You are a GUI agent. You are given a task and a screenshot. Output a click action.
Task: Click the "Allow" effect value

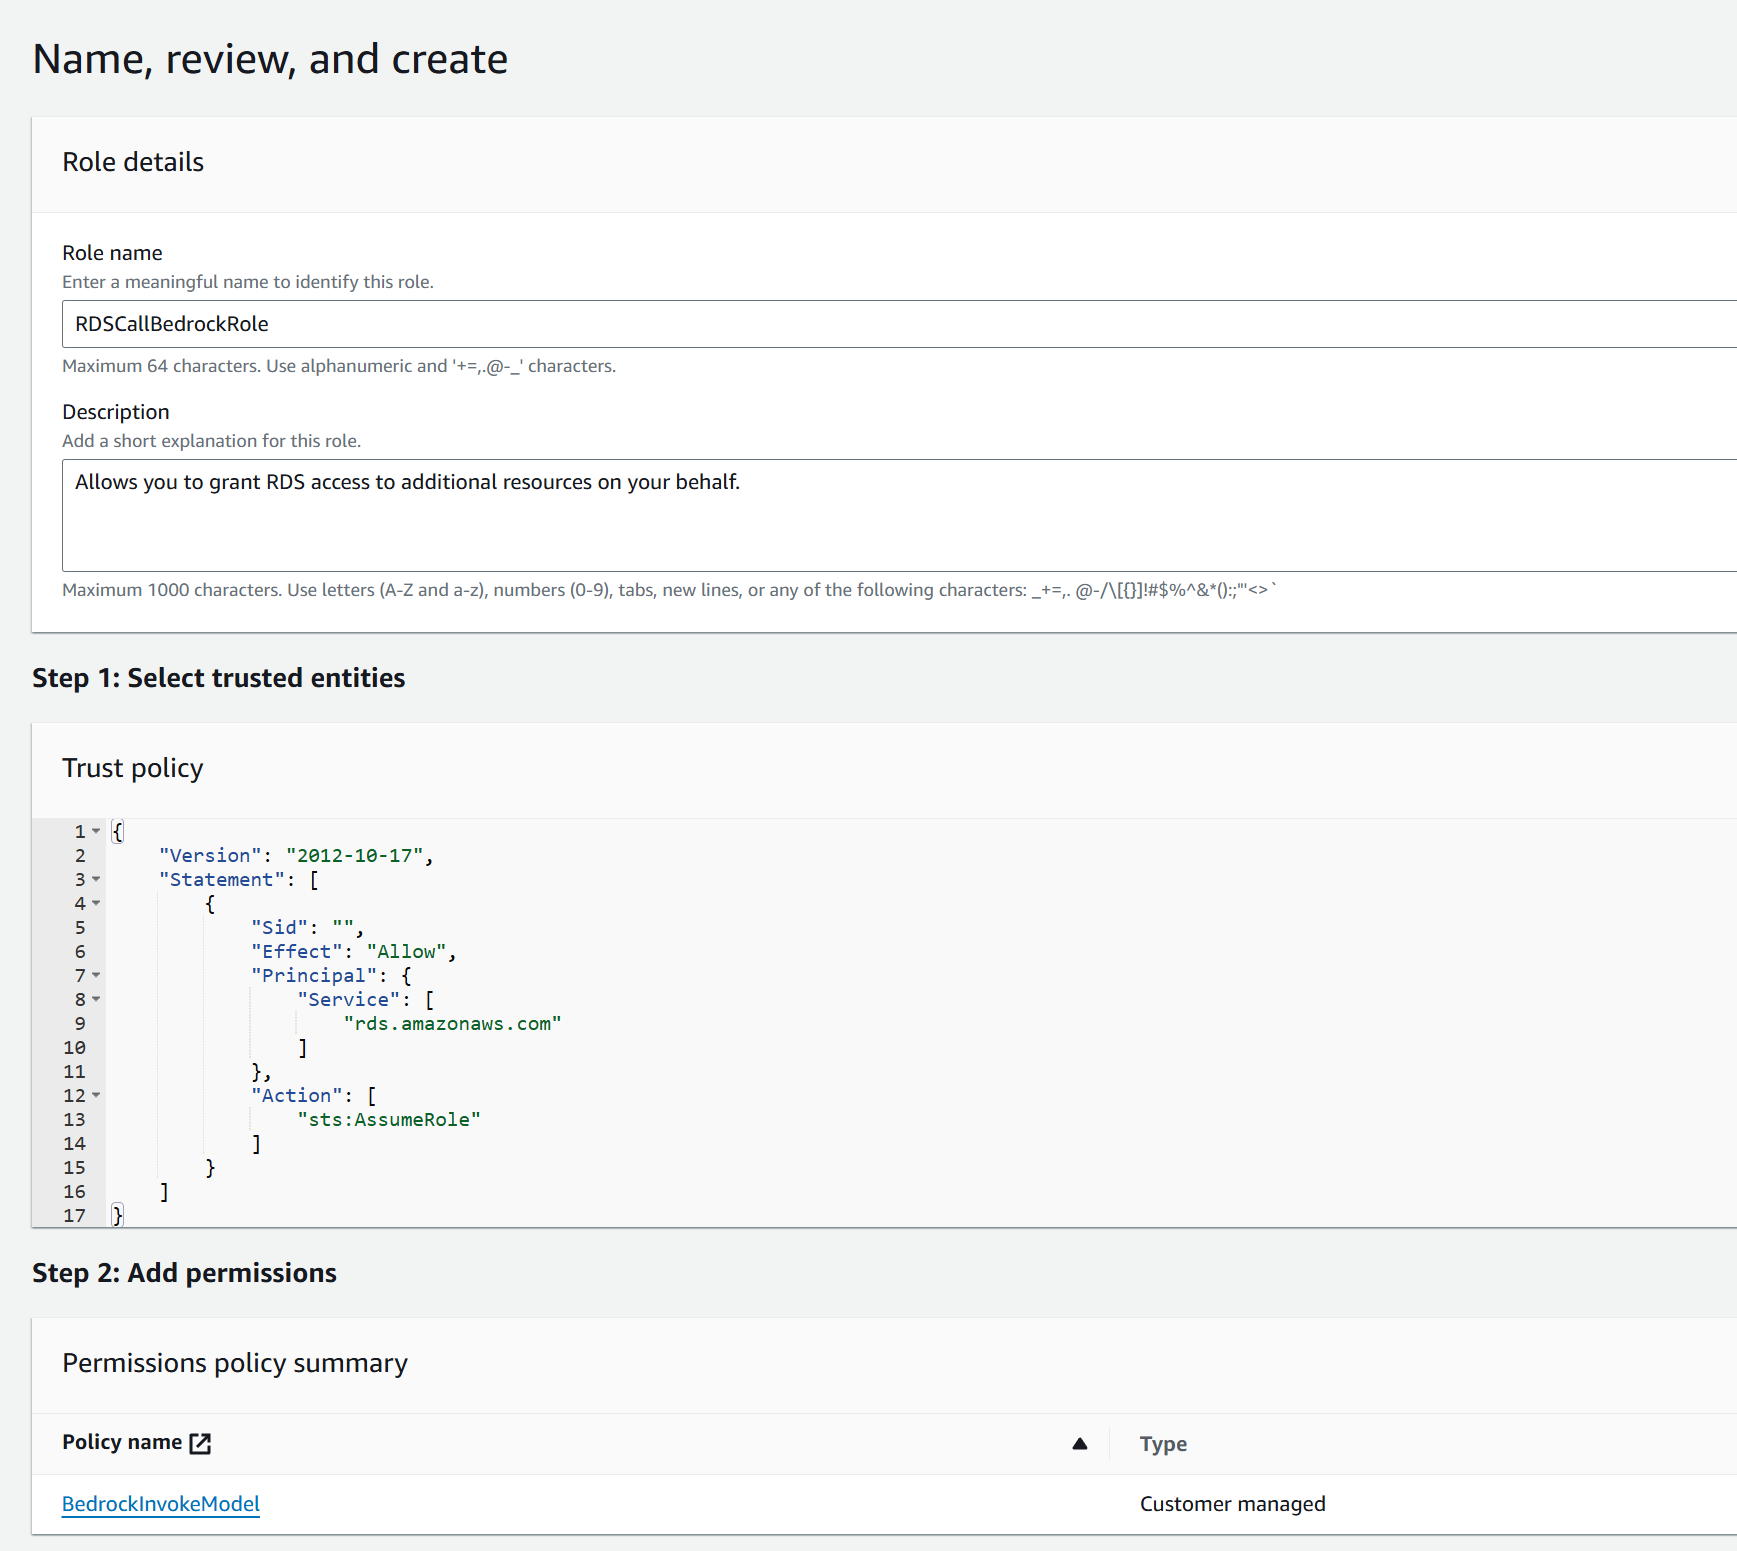(406, 952)
